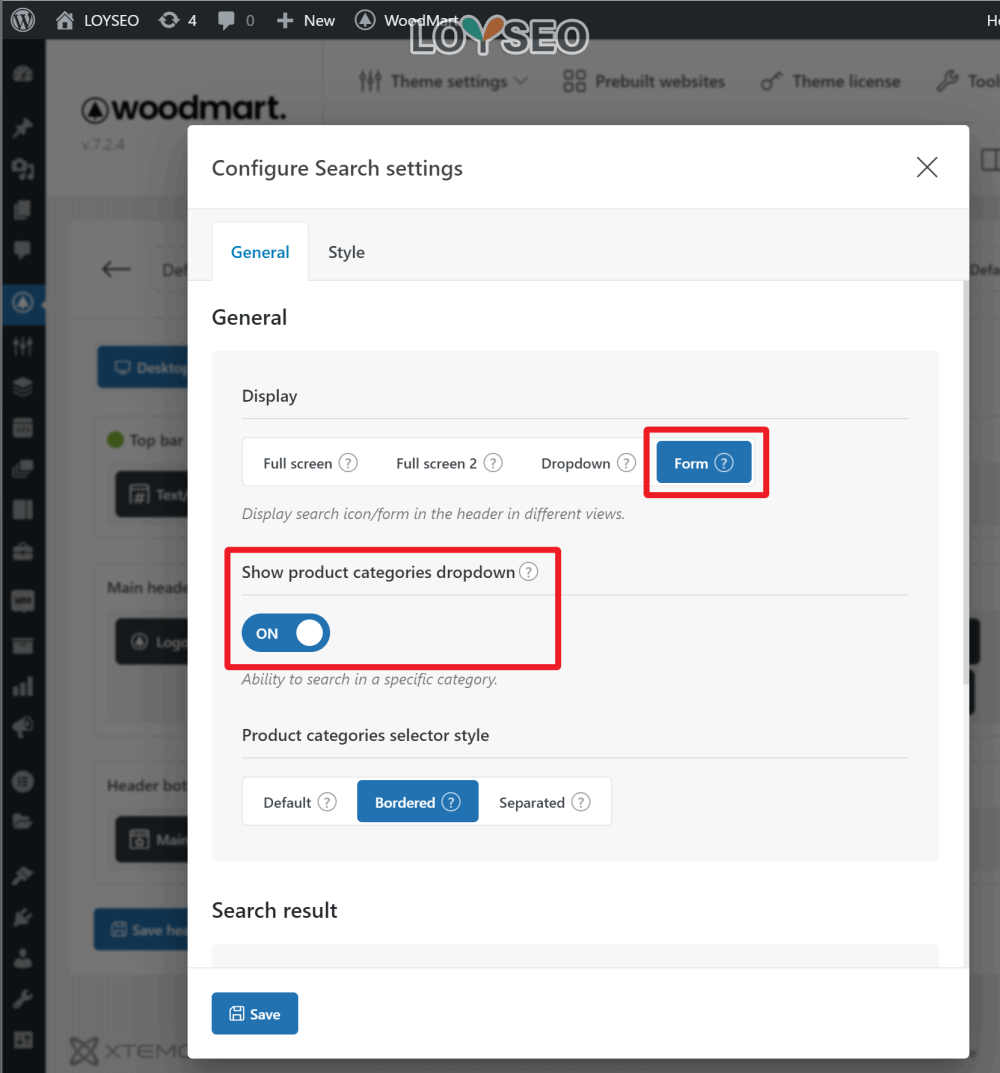Viewport: 1000px width, 1073px height.
Task: Go back with the left arrow
Action: coord(116,269)
